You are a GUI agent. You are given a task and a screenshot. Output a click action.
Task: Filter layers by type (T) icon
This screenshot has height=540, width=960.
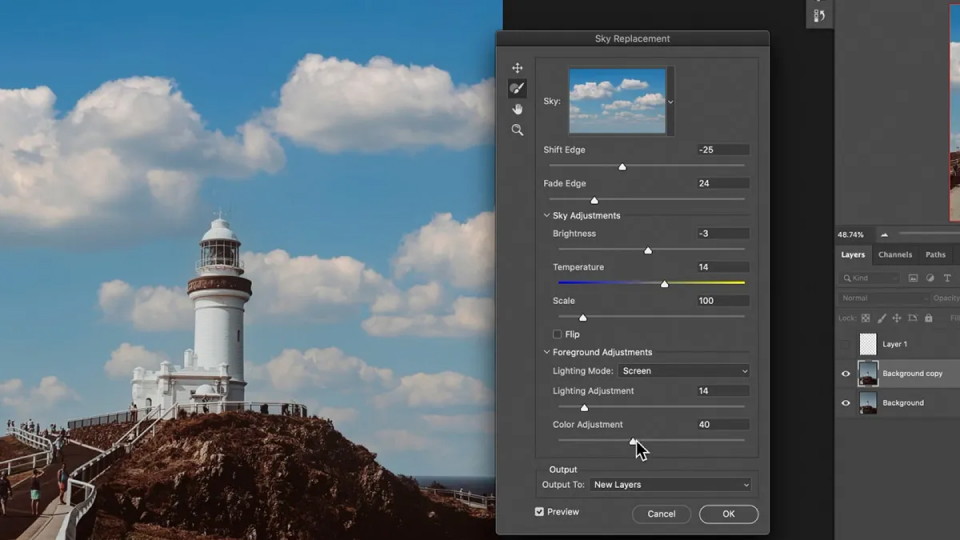pyautogui.click(x=947, y=278)
